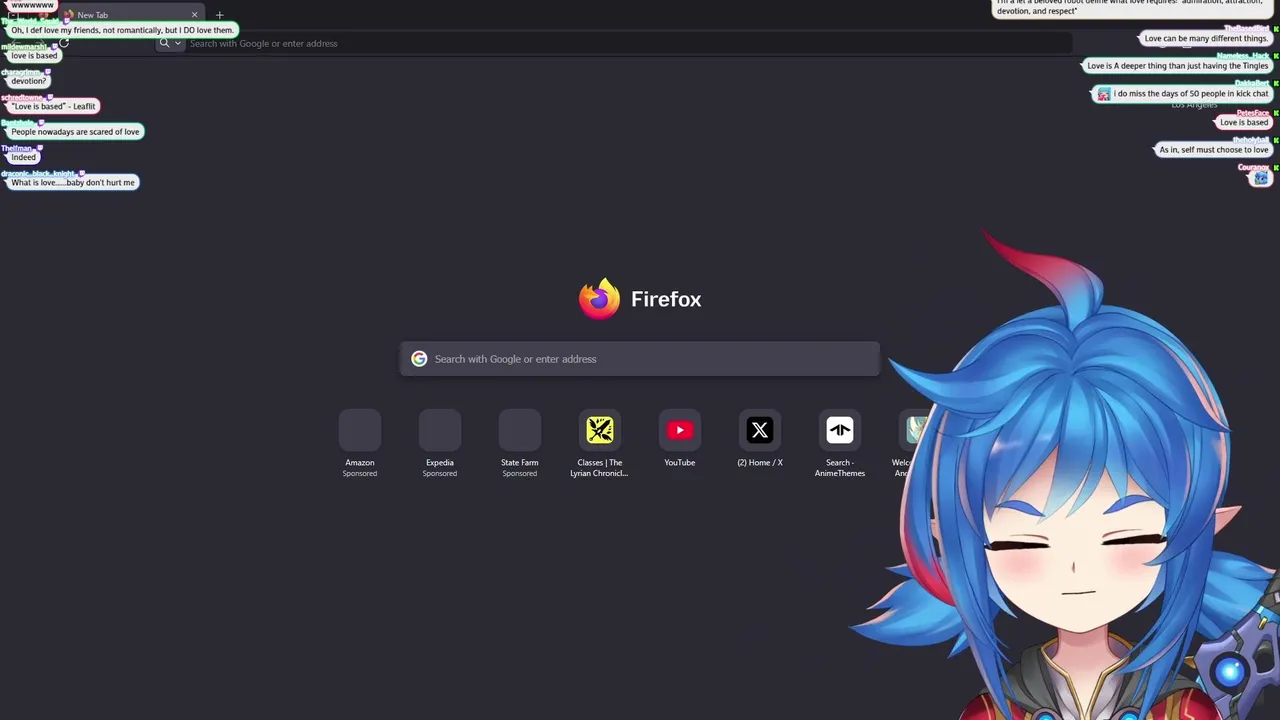Click the Firefox wordmark text
1280x720 pixels.
click(666, 299)
